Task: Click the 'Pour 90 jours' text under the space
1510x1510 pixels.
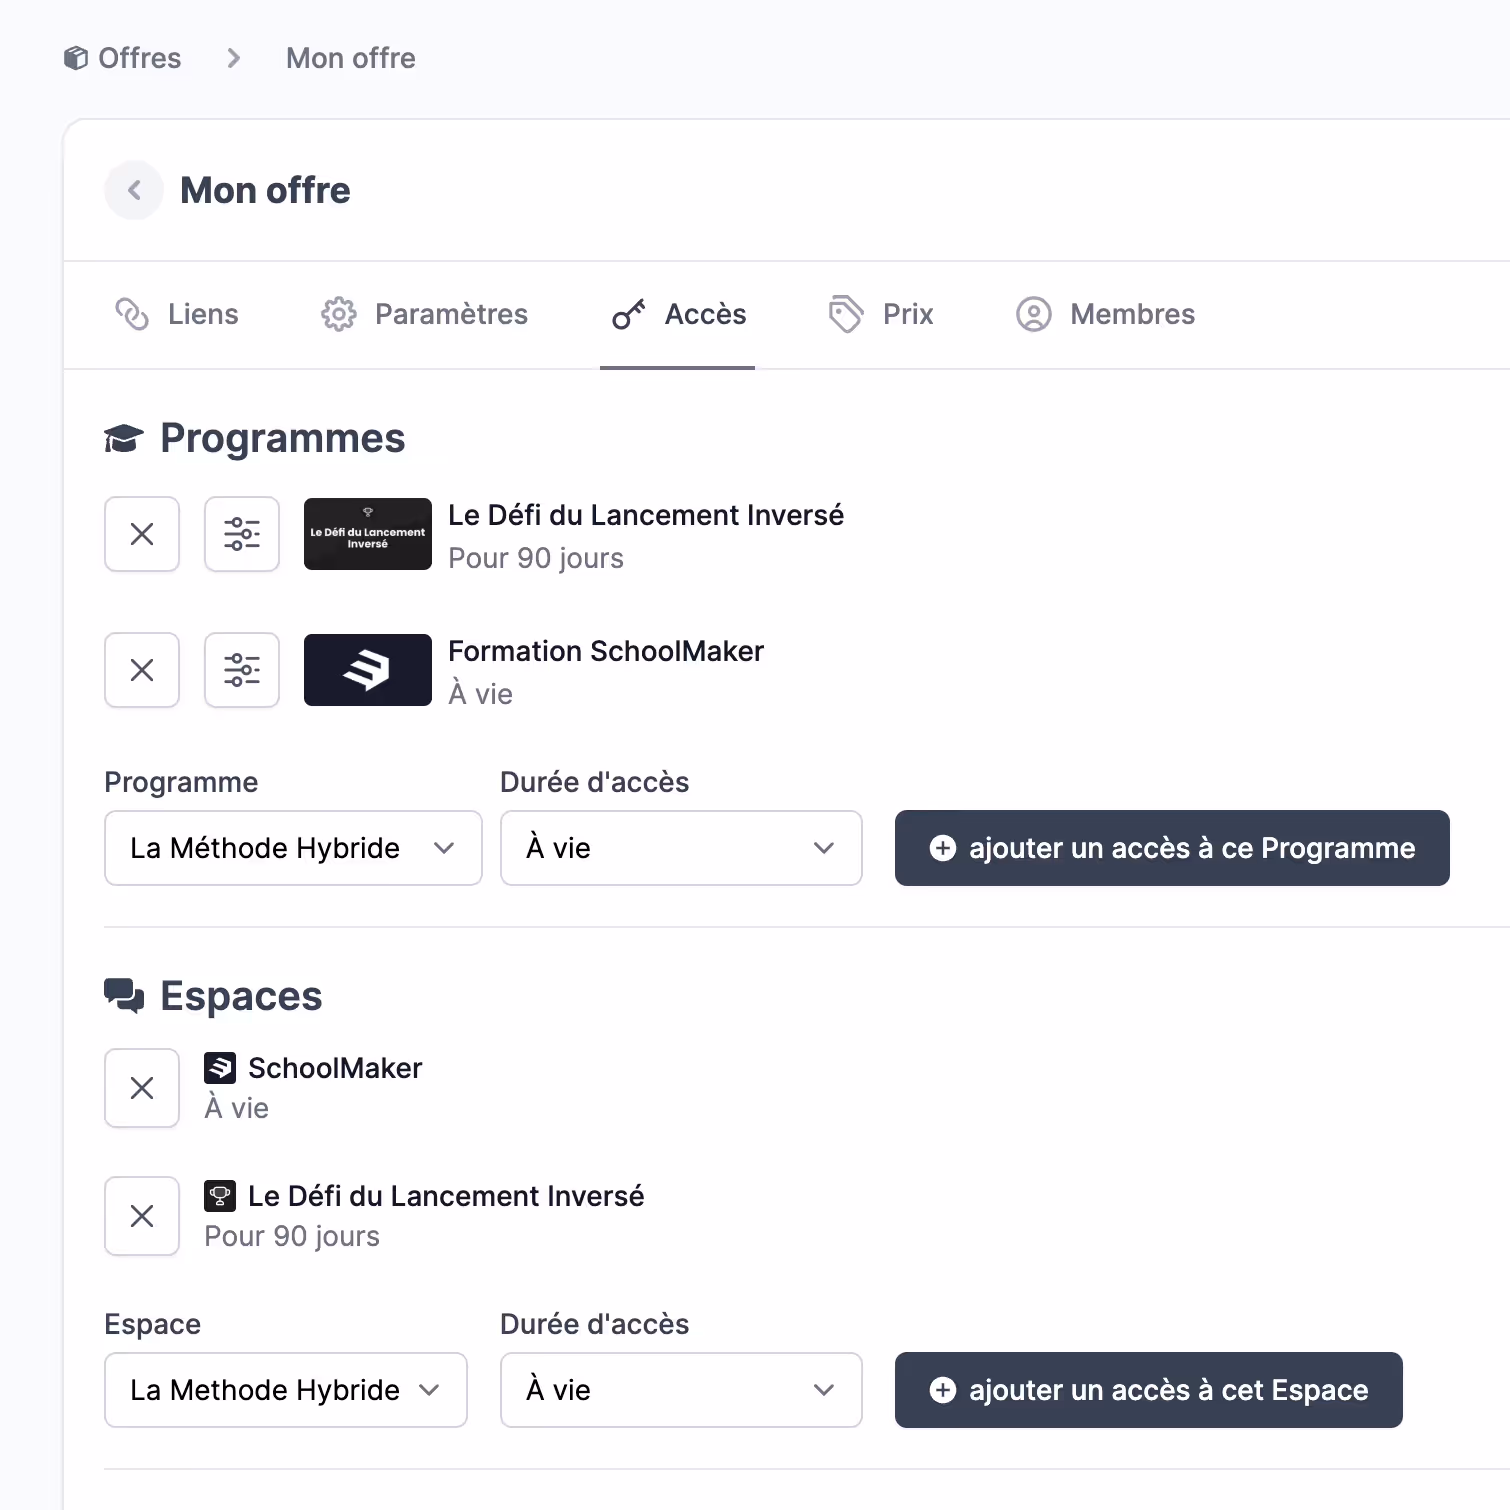Action: tap(292, 1236)
